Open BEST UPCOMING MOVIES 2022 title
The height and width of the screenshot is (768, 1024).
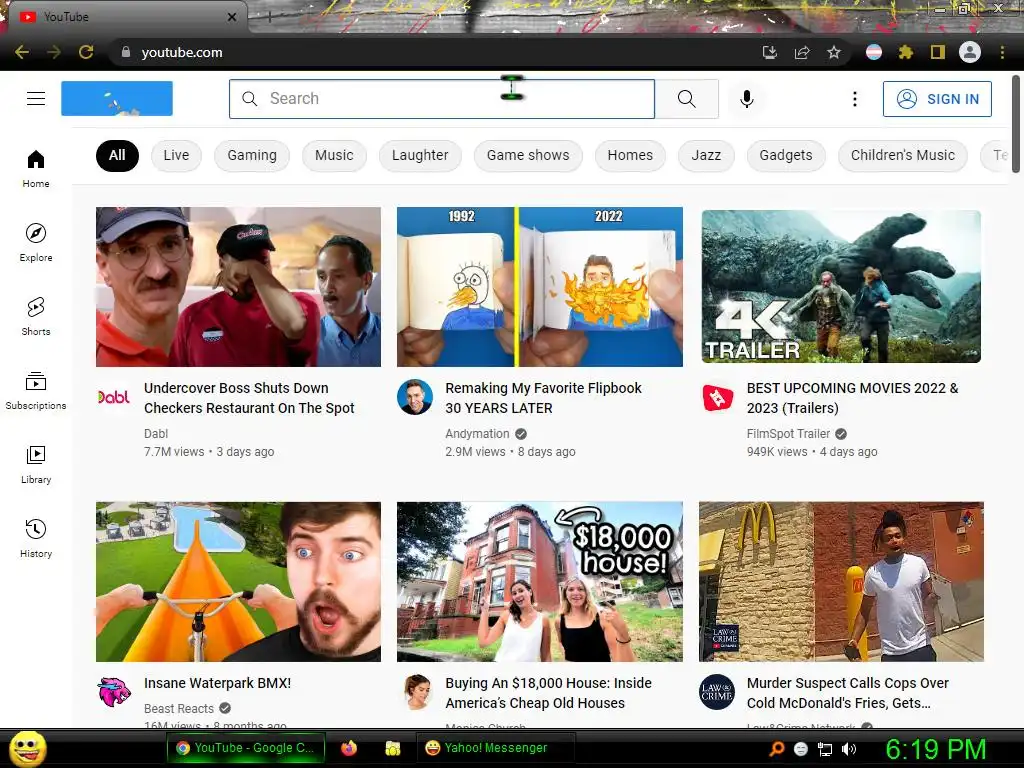point(852,398)
